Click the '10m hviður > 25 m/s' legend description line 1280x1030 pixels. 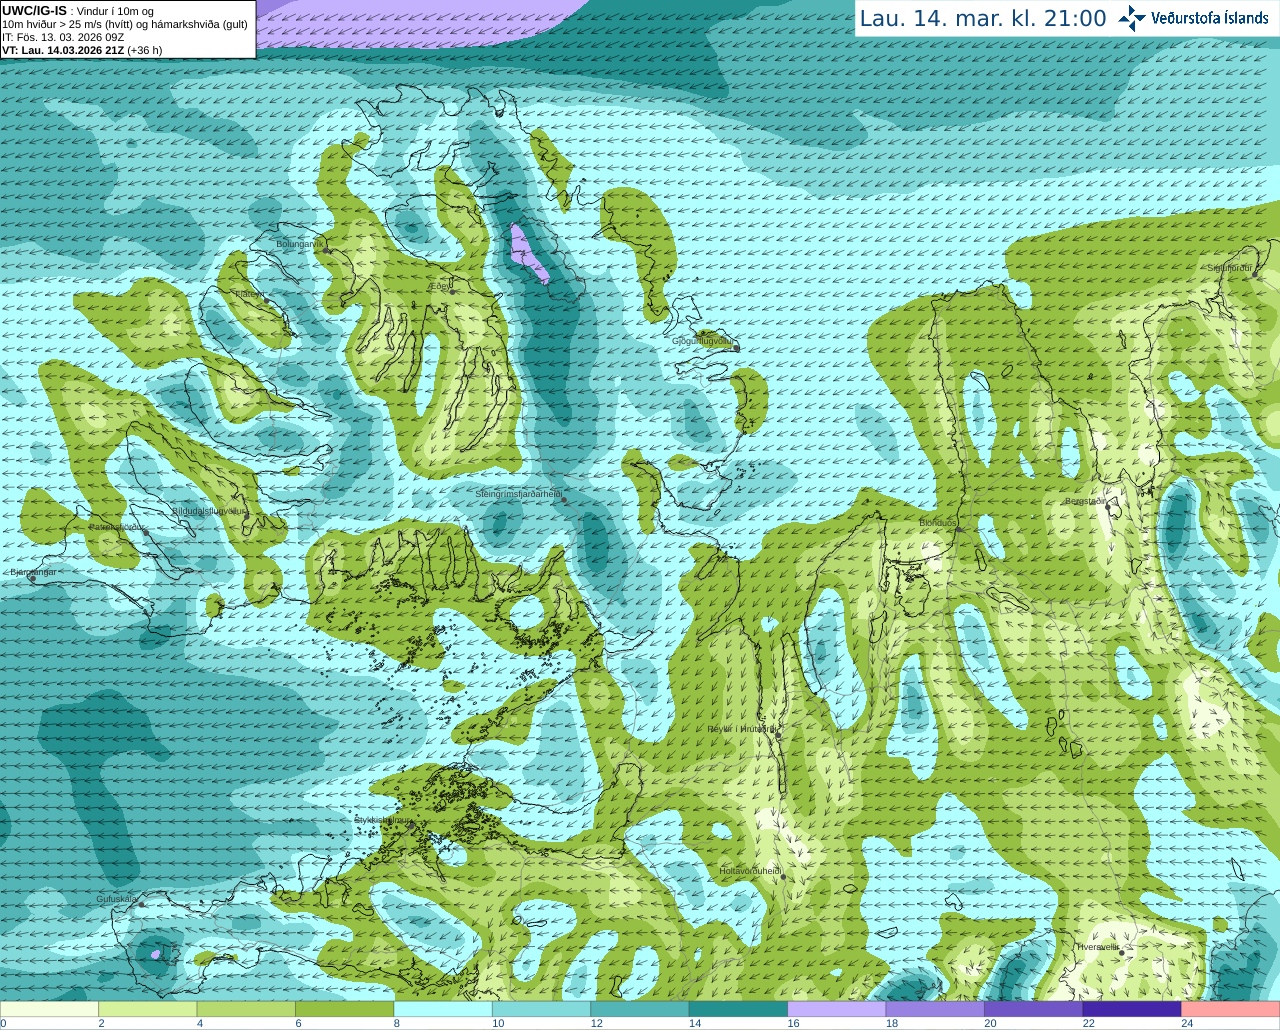click(125, 24)
